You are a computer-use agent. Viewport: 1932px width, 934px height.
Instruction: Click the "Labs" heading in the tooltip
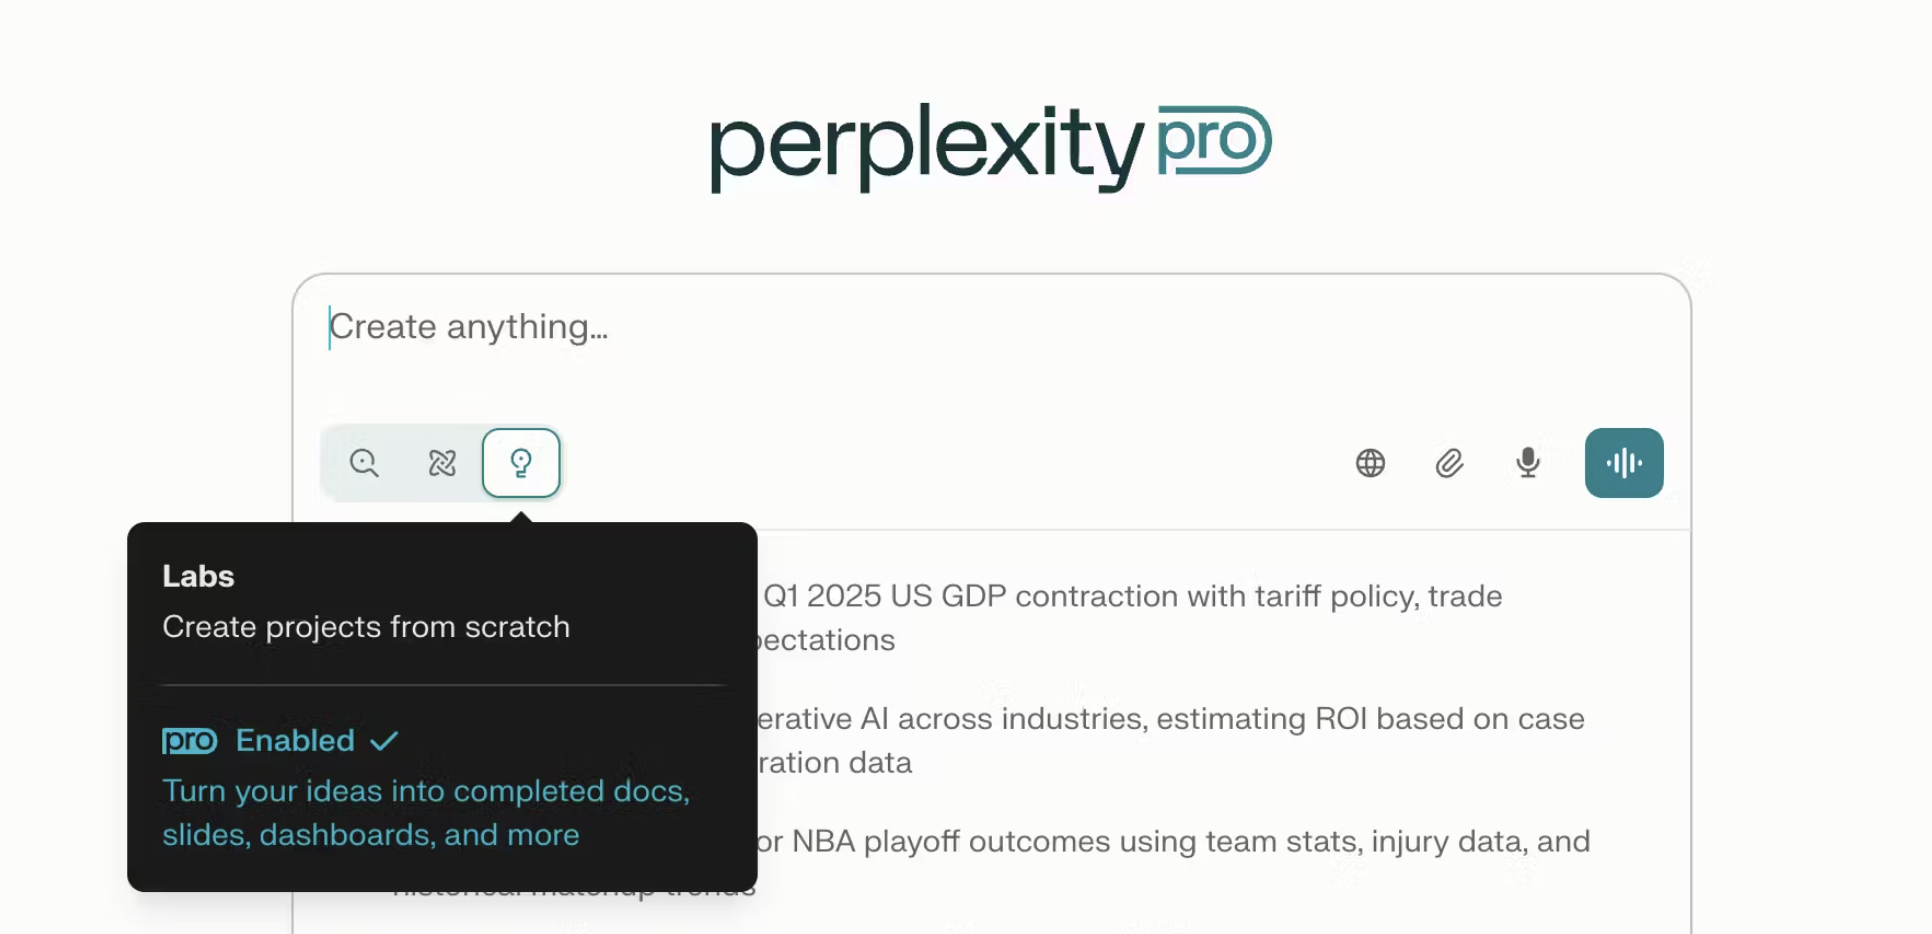tap(198, 576)
